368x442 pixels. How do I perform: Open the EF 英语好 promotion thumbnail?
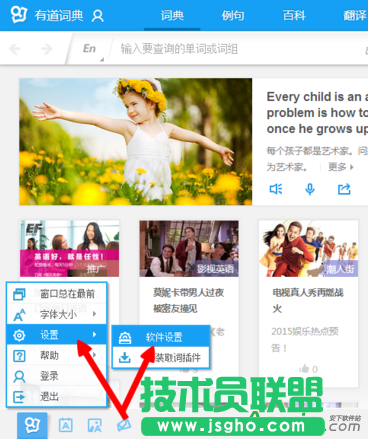[x=70, y=248]
